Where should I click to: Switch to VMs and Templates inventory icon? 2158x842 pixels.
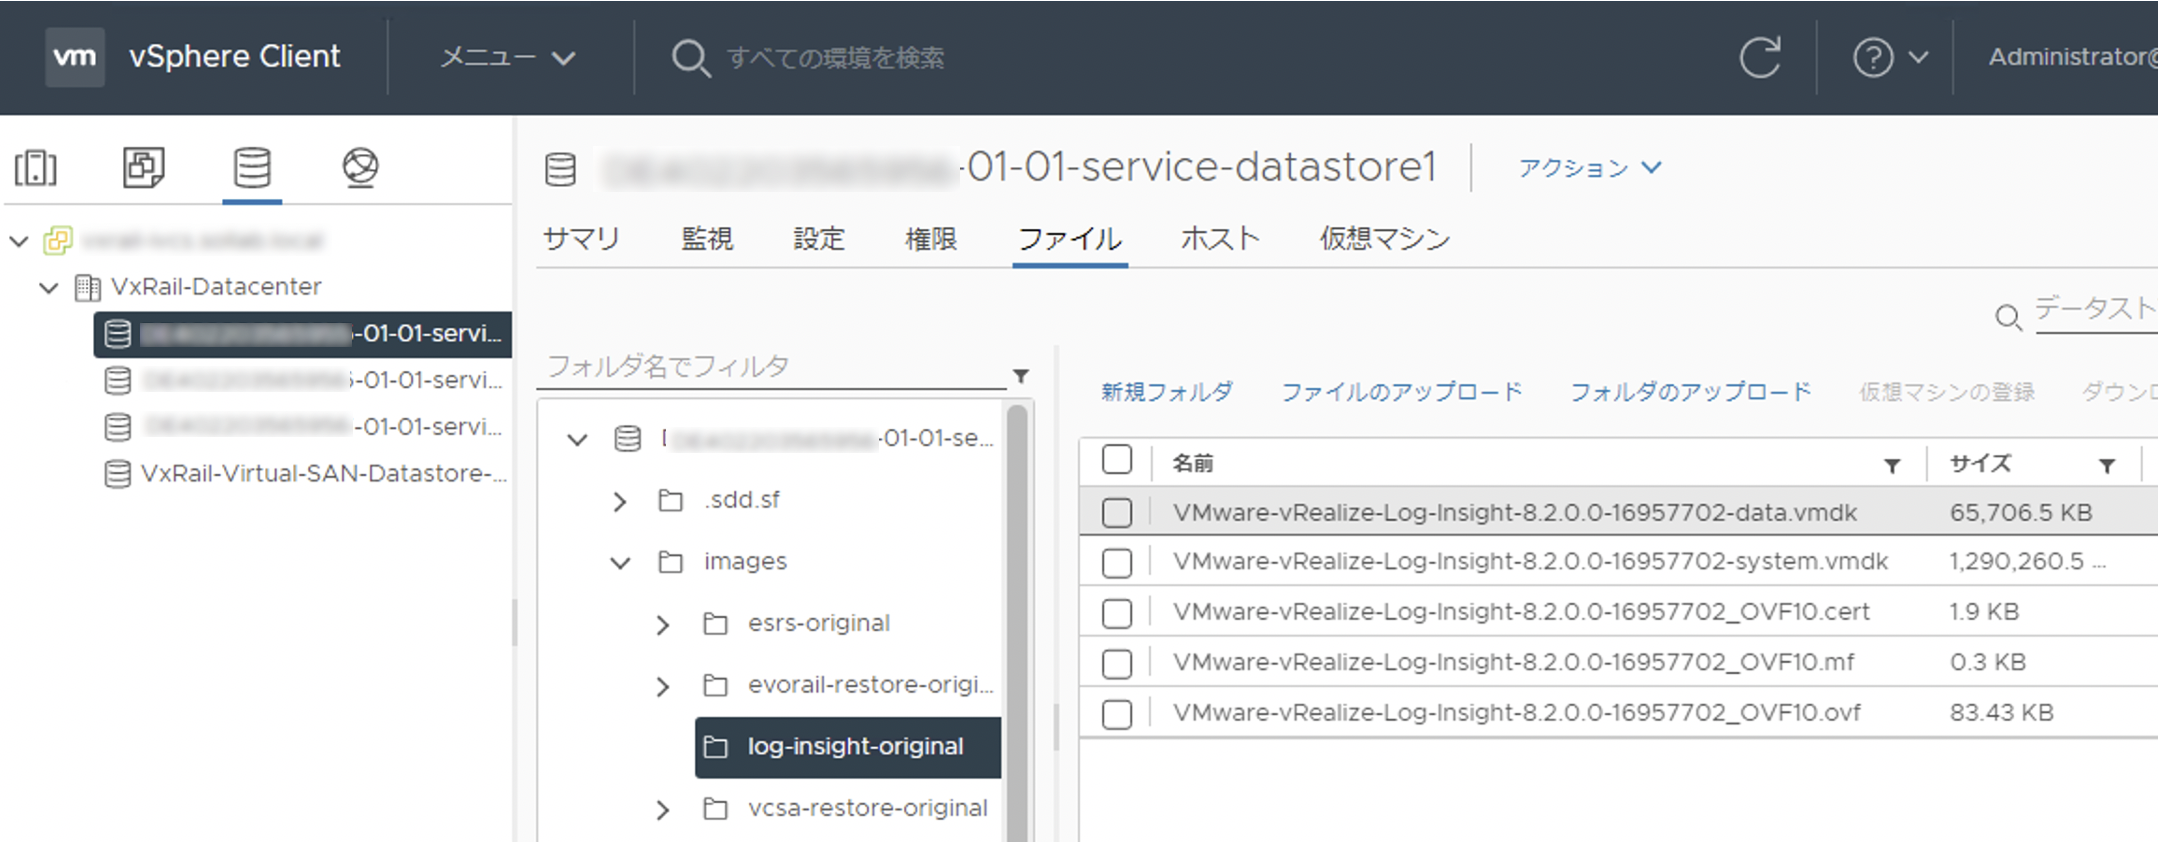144,167
